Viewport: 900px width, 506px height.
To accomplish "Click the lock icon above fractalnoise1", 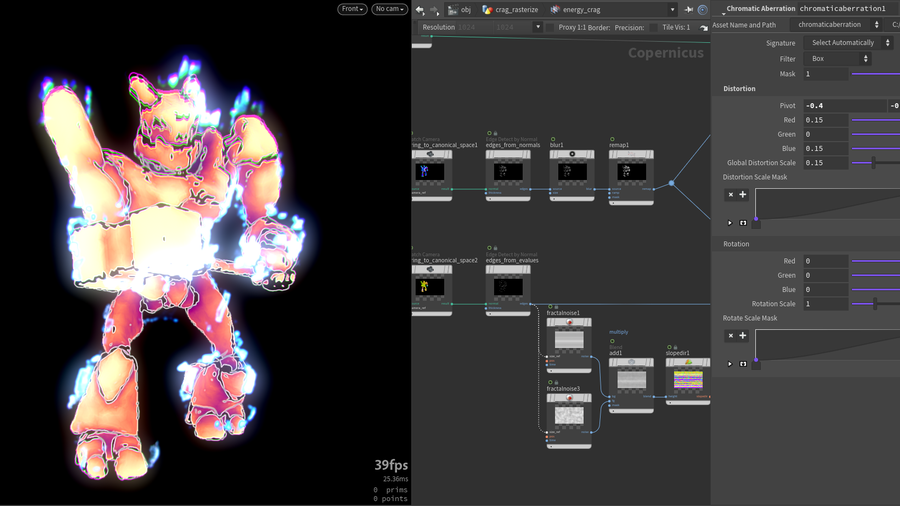I will click(556, 307).
